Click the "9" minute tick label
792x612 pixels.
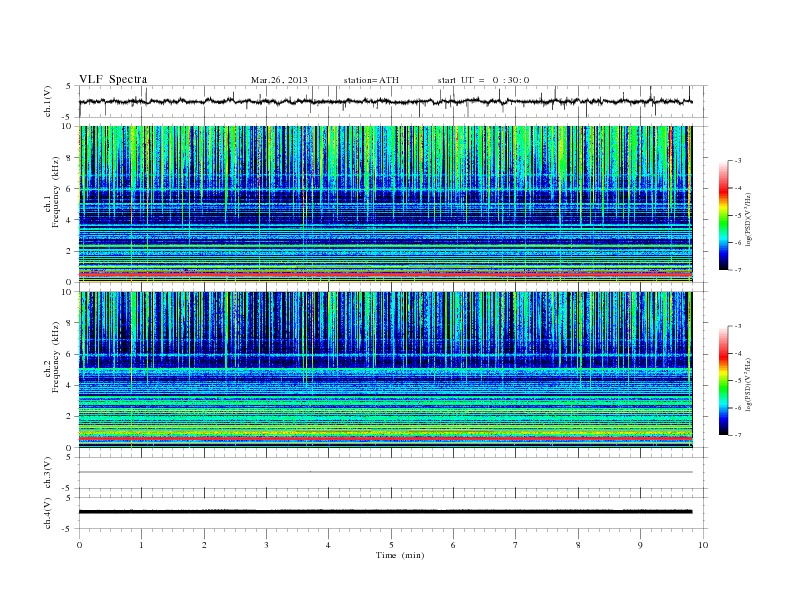click(640, 545)
